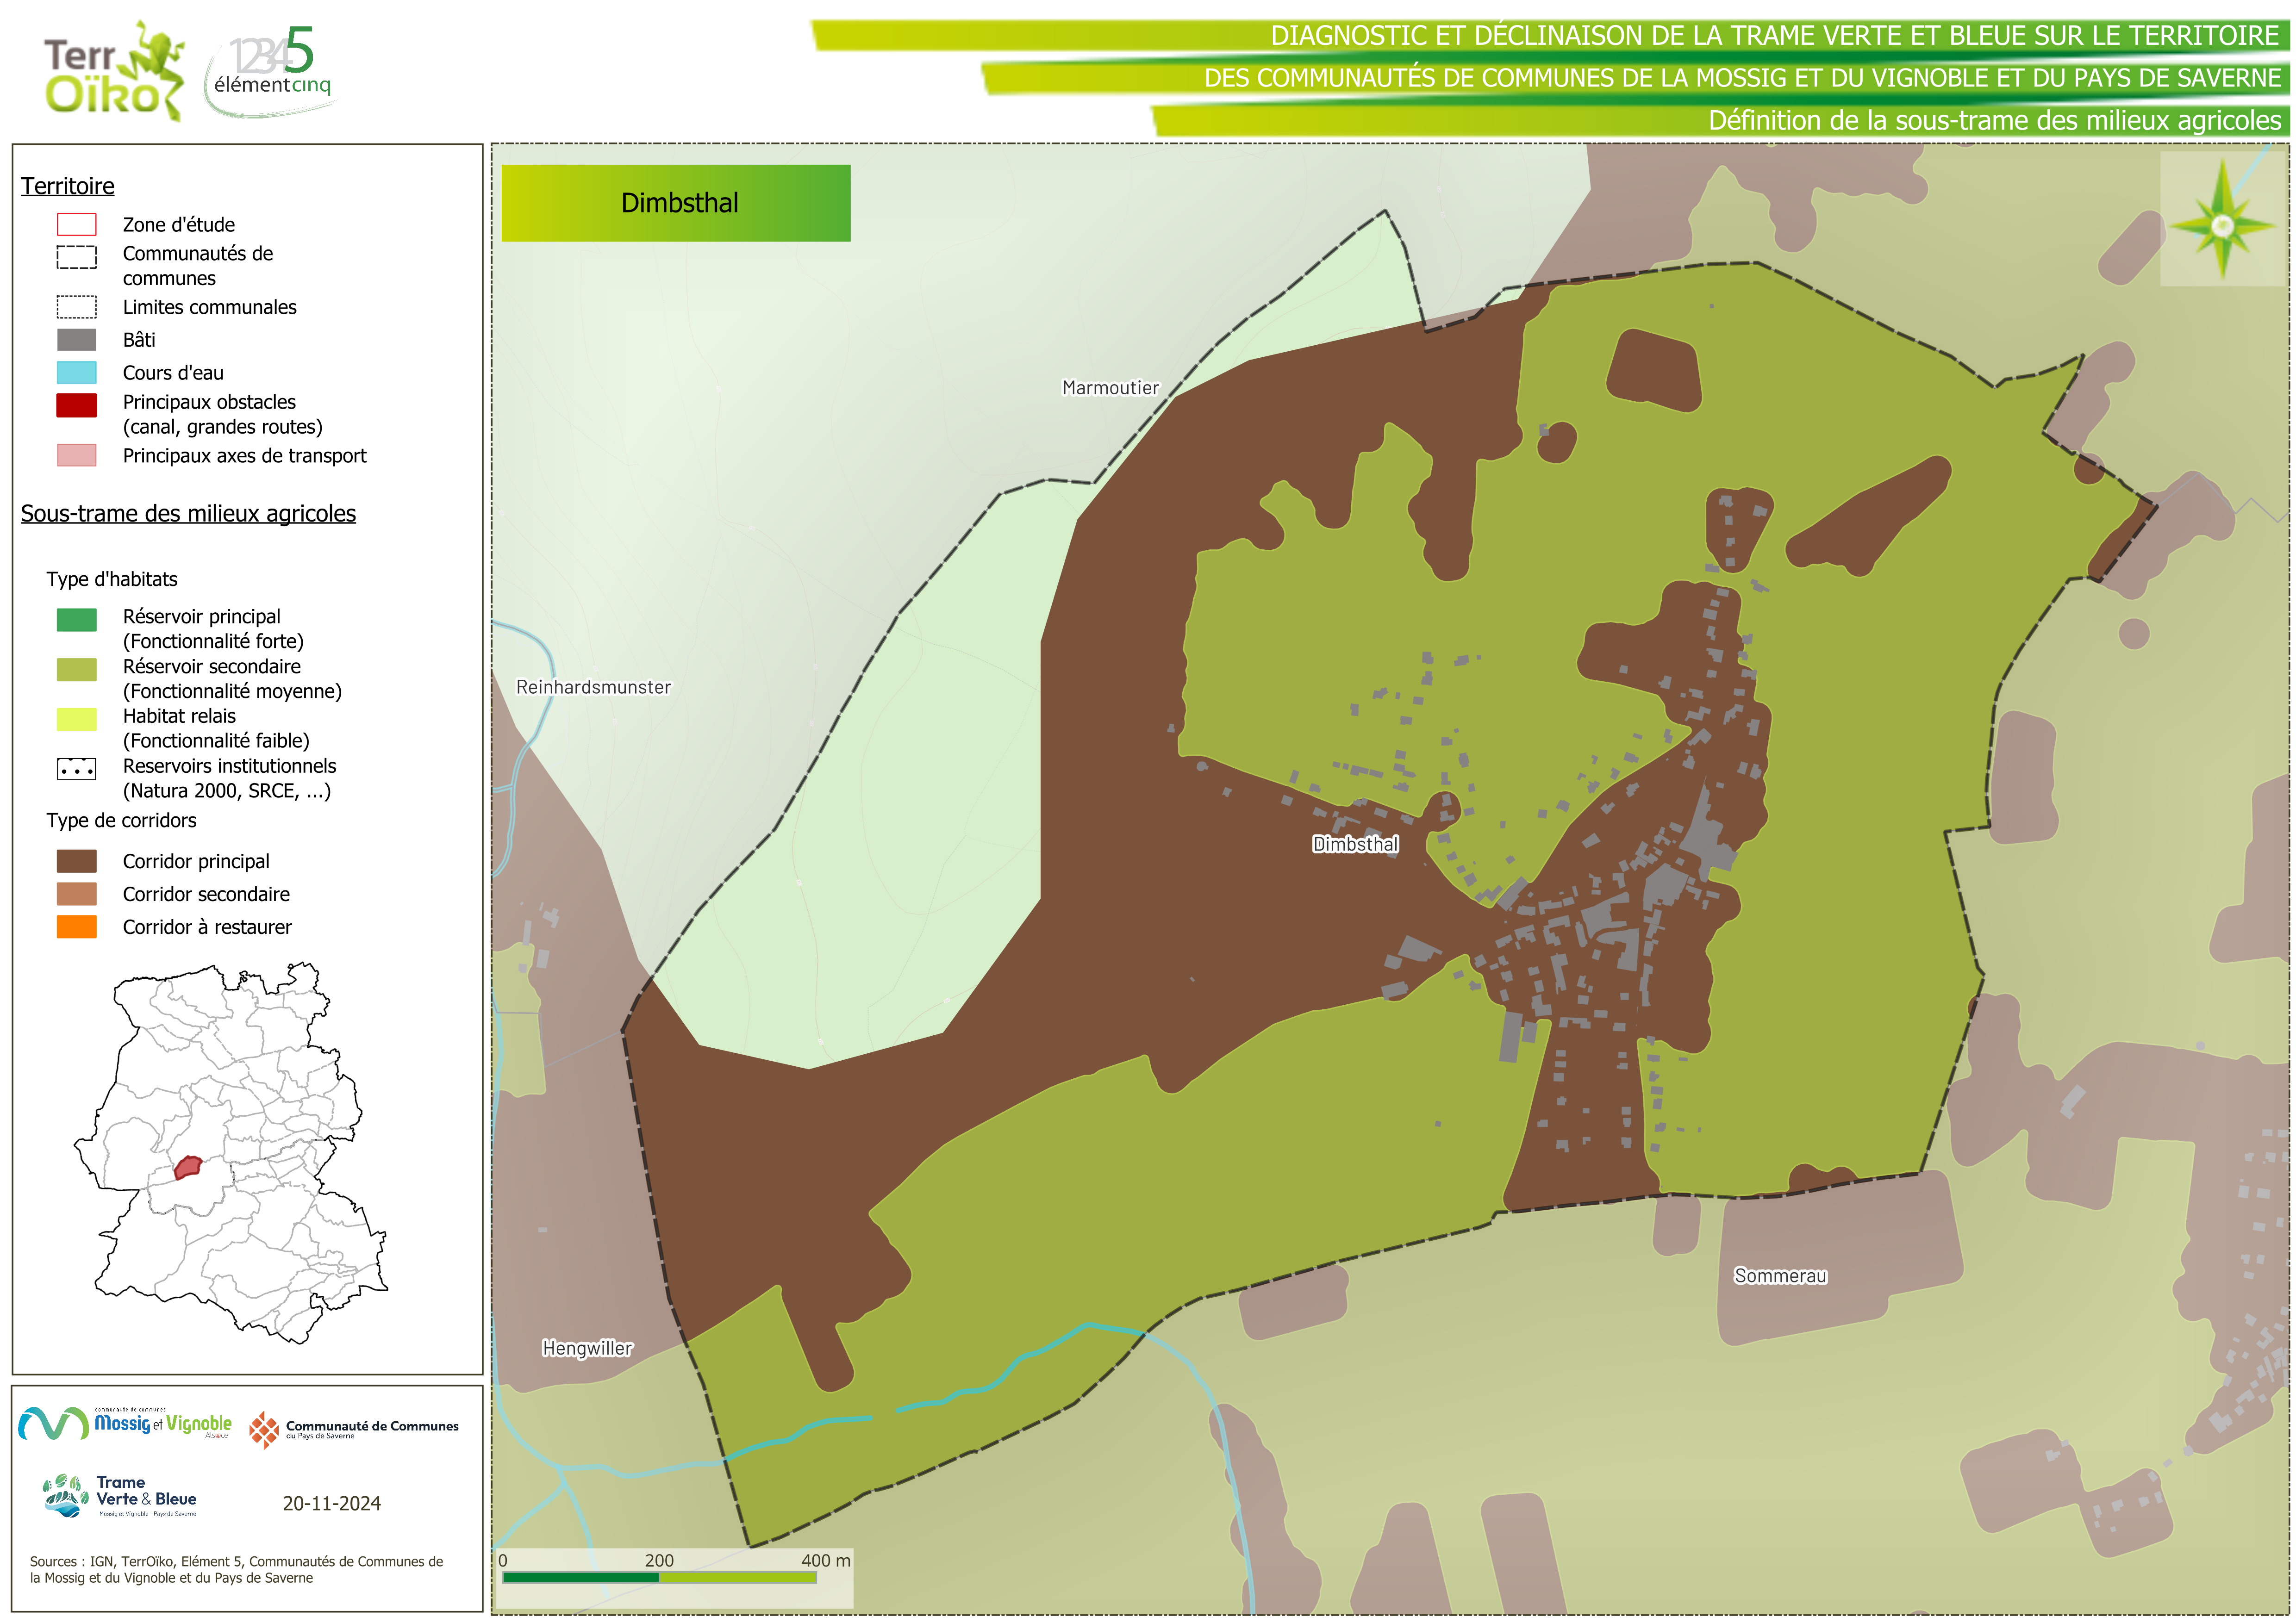2296x1623 pixels.
Task: Click the Mossig et Vignoble logo
Action: click(125, 1423)
